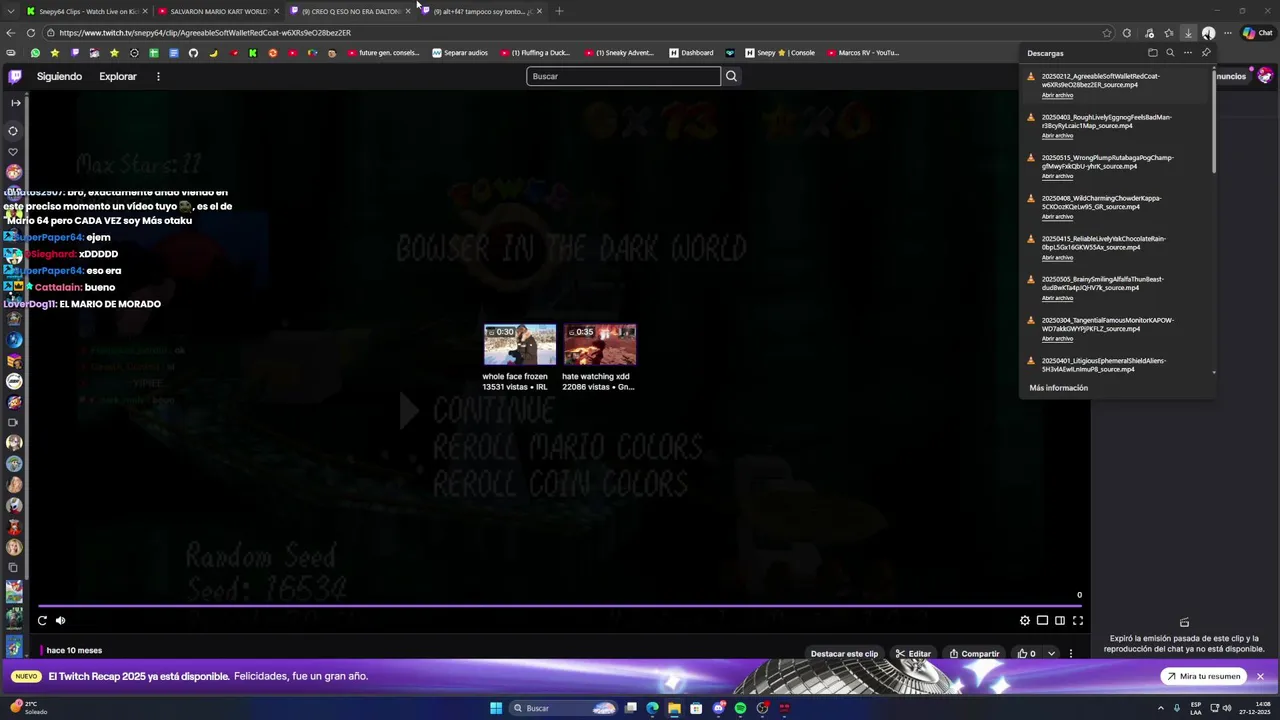Open the Siguiendo tab on Twitch

pyautogui.click(x=59, y=76)
